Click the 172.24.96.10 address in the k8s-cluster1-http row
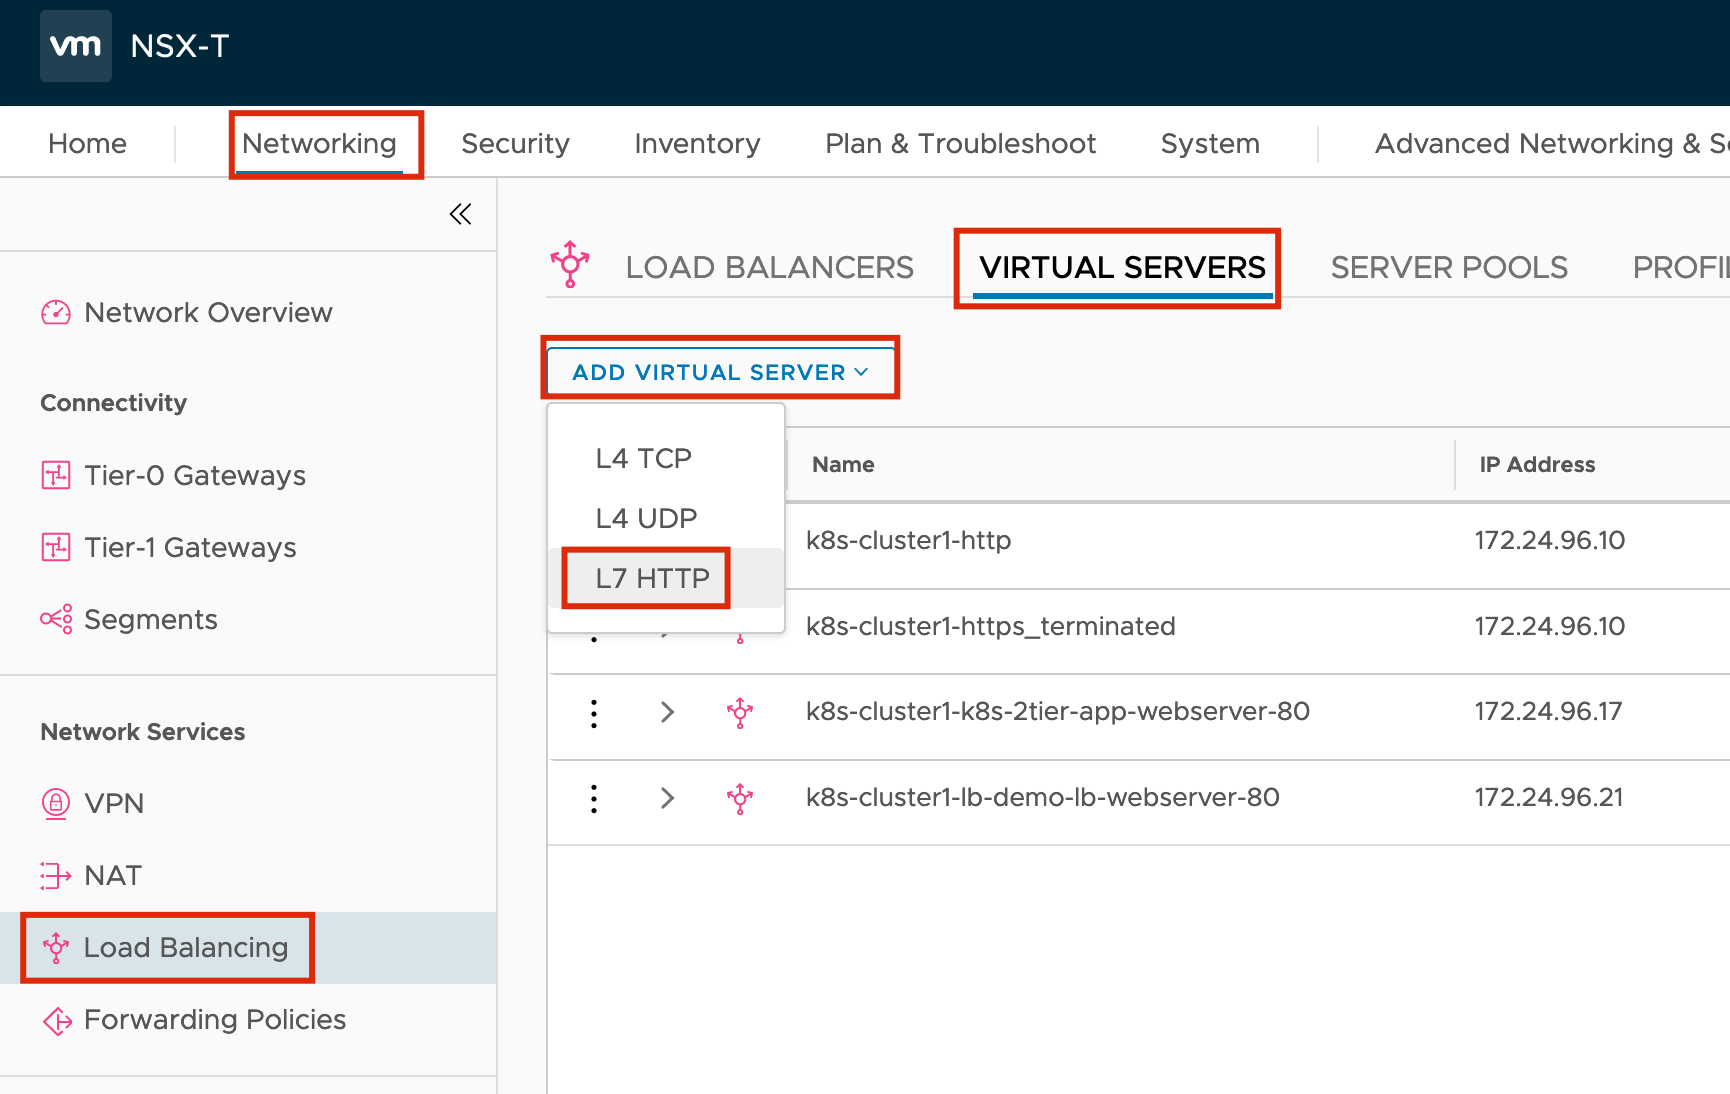Image resolution: width=1730 pixels, height=1094 pixels. [1550, 540]
